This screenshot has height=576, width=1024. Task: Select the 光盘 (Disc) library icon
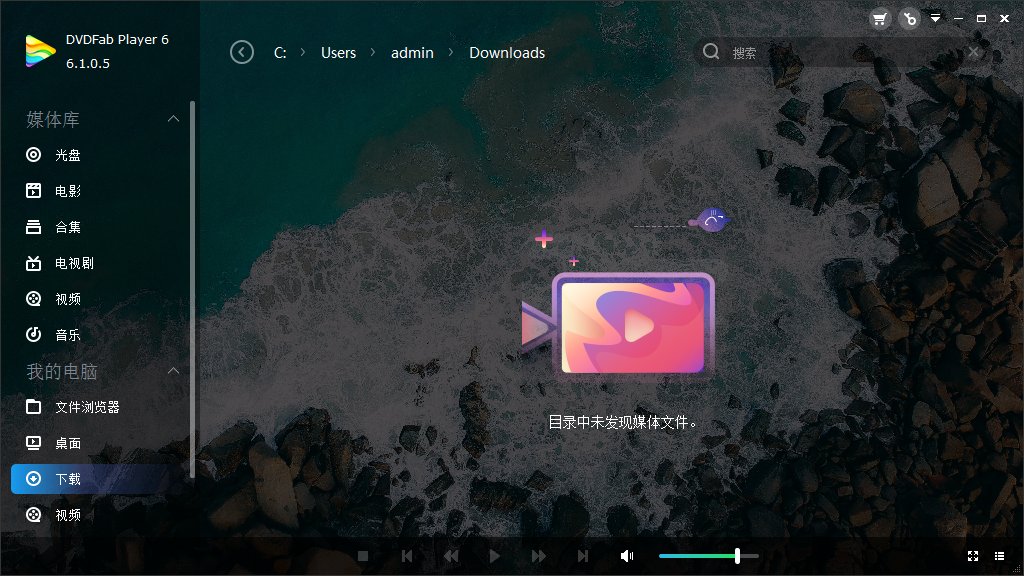pyautogui.click(x=32, y=155)
